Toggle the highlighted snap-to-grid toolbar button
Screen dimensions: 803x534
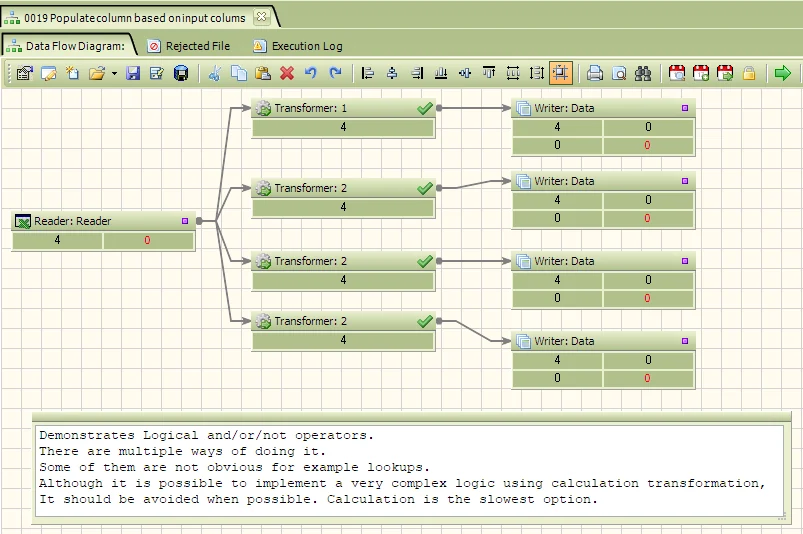[x=561, y=73]
